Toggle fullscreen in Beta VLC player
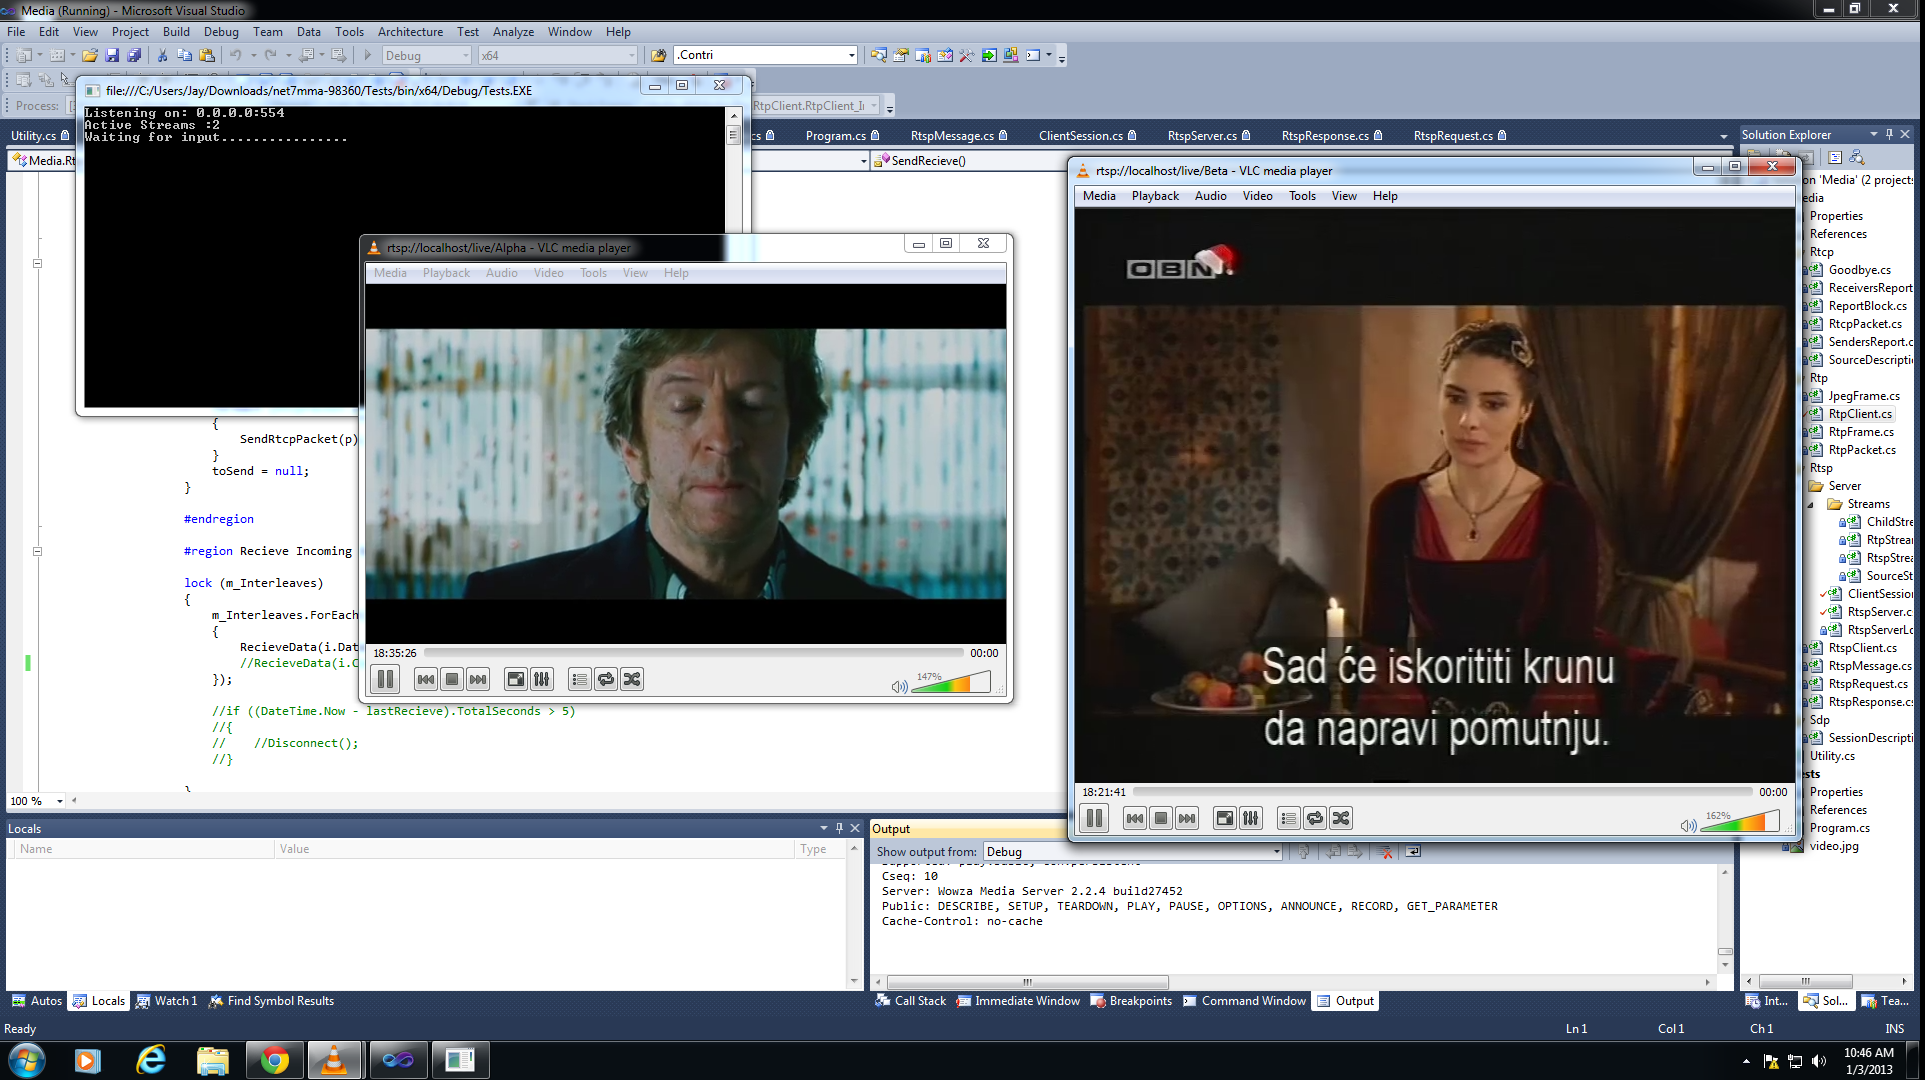Screen dimensions: 1925x1080 1225,819
